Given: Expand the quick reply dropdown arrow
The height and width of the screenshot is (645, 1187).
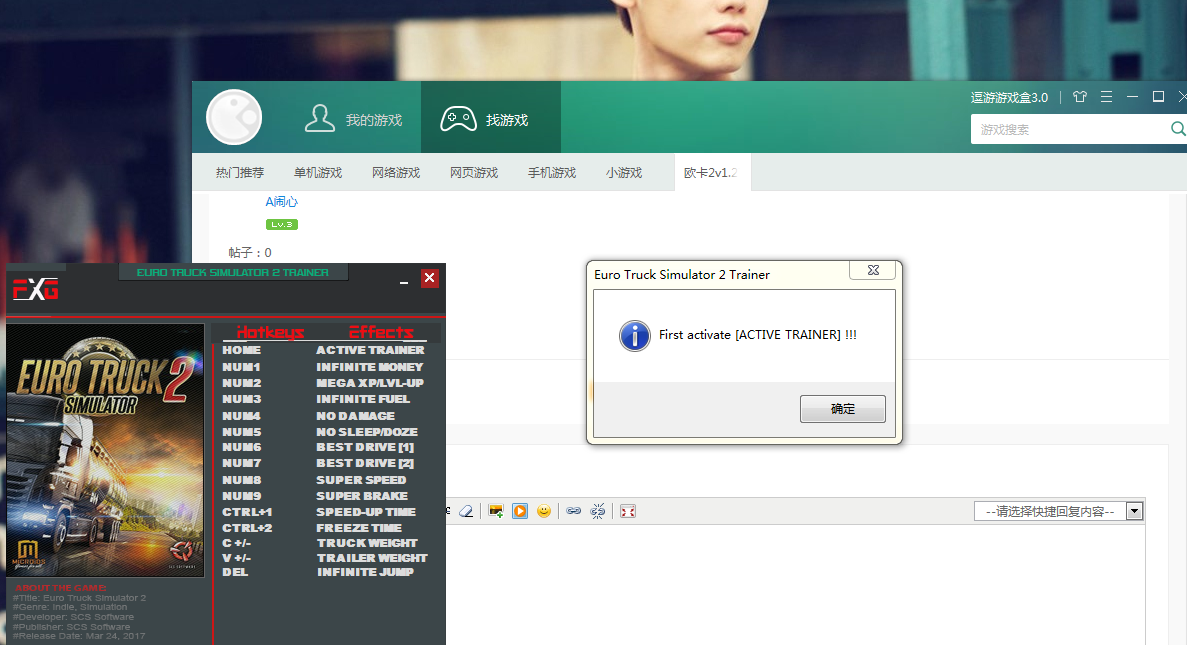Looking at the screenshot, I should 1134,512.
